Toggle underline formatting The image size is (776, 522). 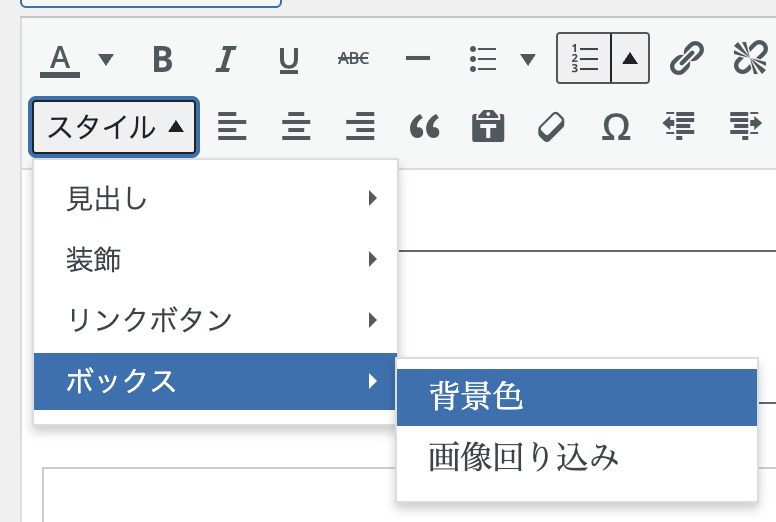coord(289,59)
